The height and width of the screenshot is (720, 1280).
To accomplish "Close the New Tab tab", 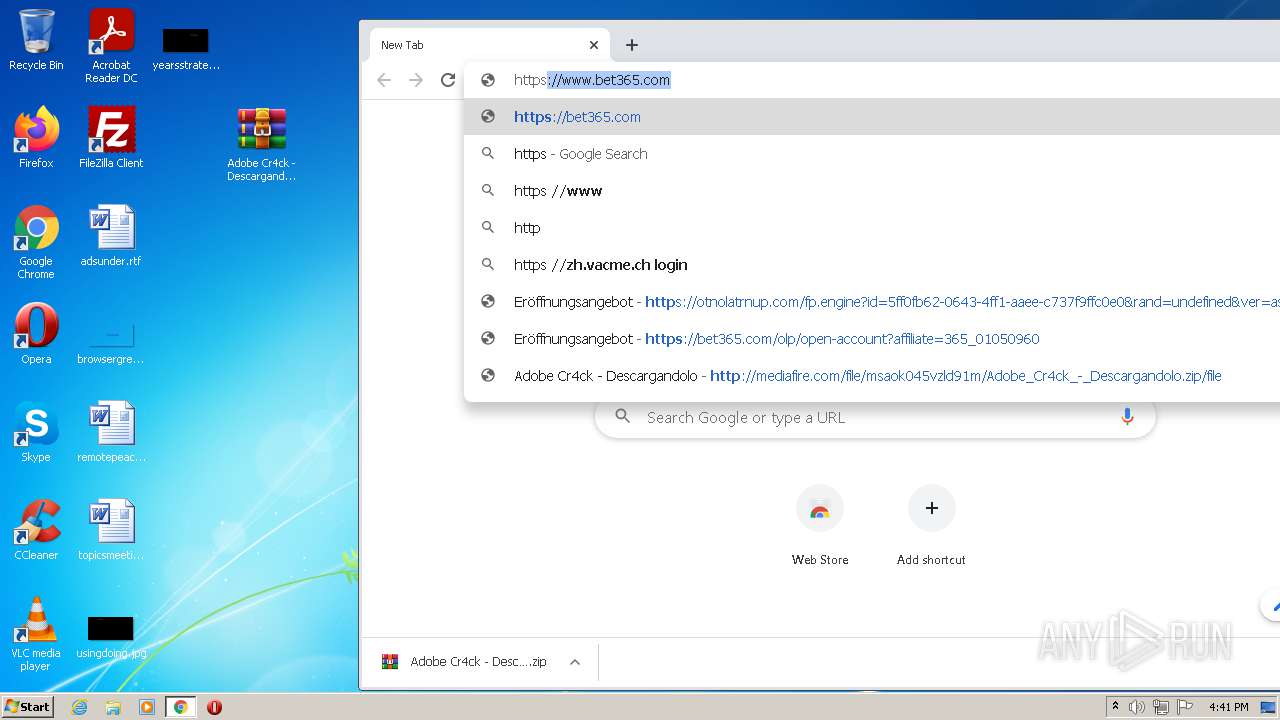I will 593,45.
